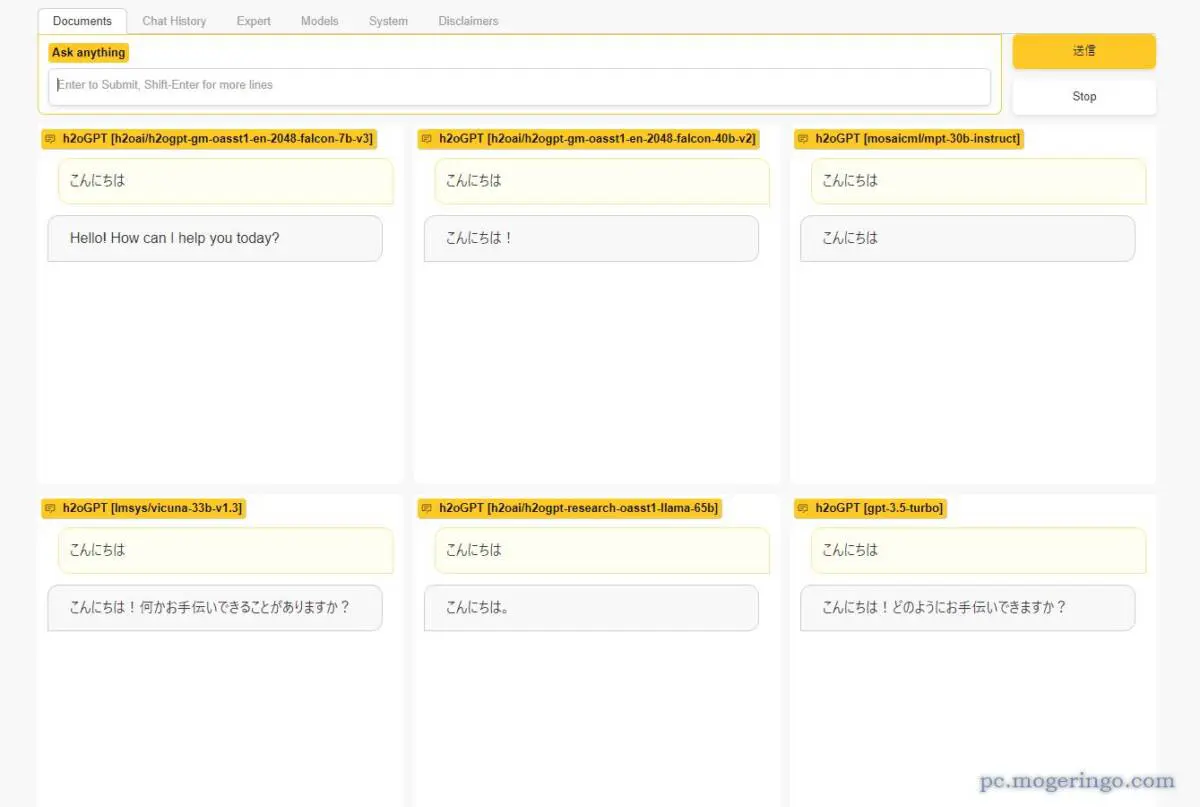
Task: Click the user message こんにちは in gpt-3.5-turbo chat
Action: [979, 550]
